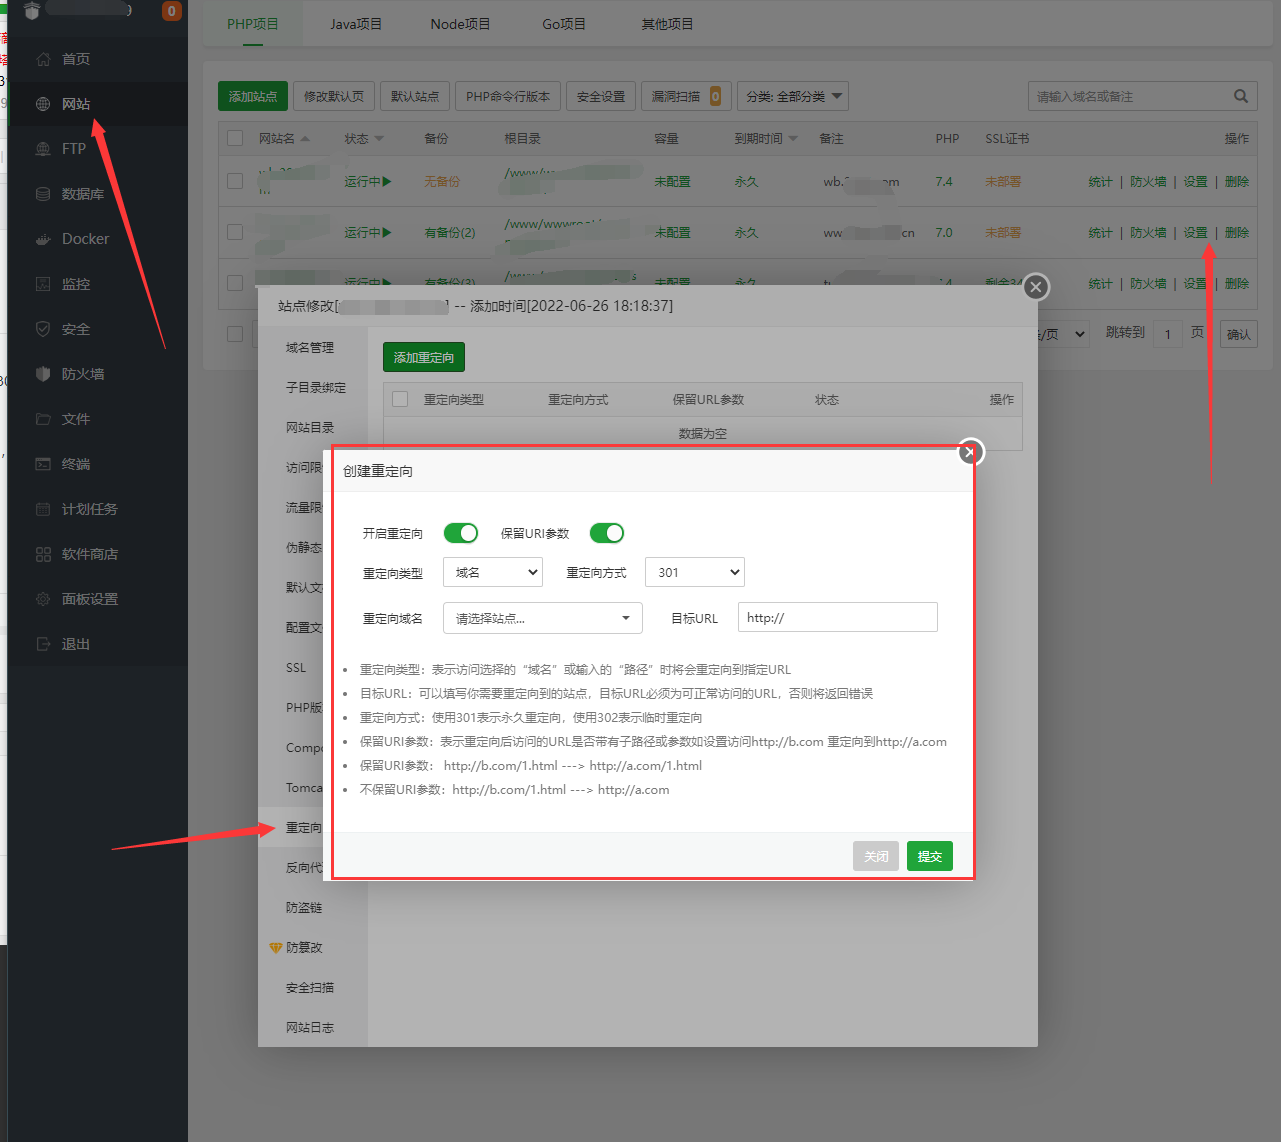Select 域名管理 in site settings menu
Screen dimensions: 1281x1142
310,347
